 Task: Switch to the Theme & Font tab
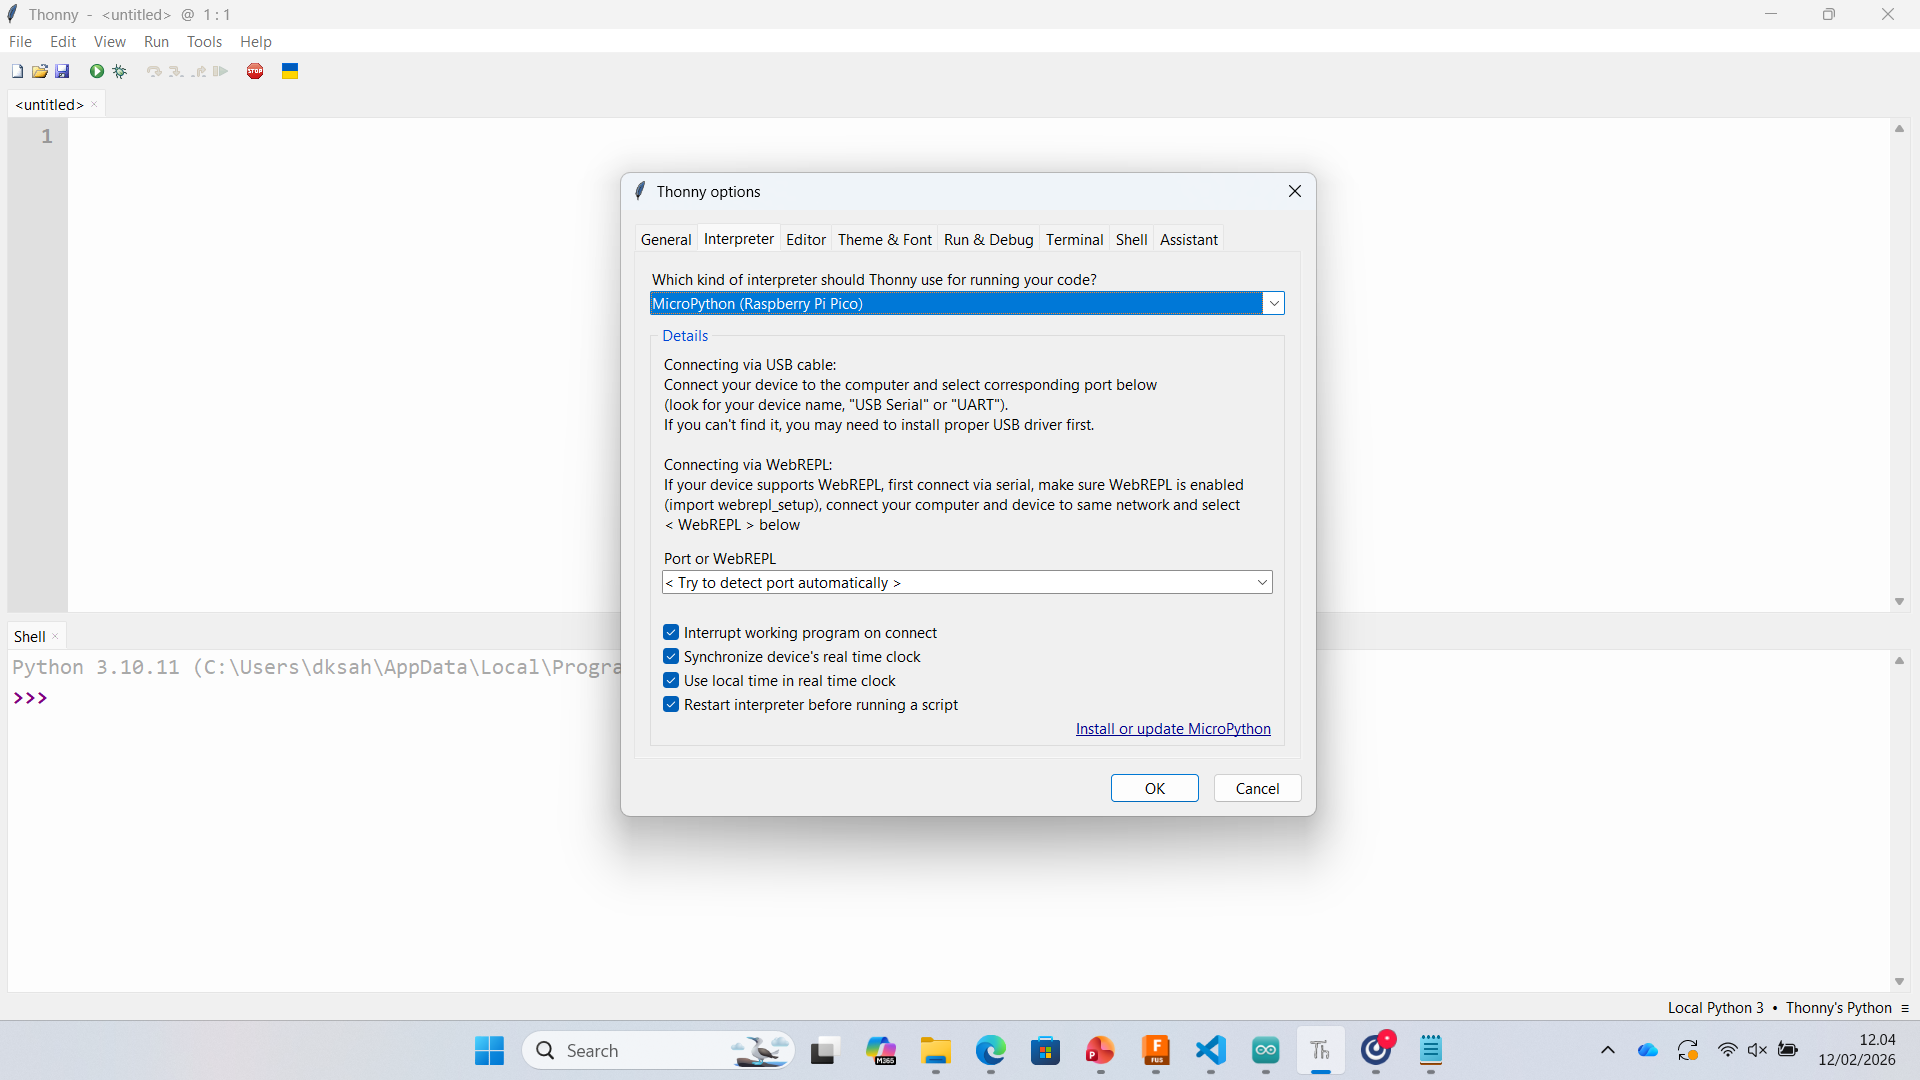click(884, 240)
